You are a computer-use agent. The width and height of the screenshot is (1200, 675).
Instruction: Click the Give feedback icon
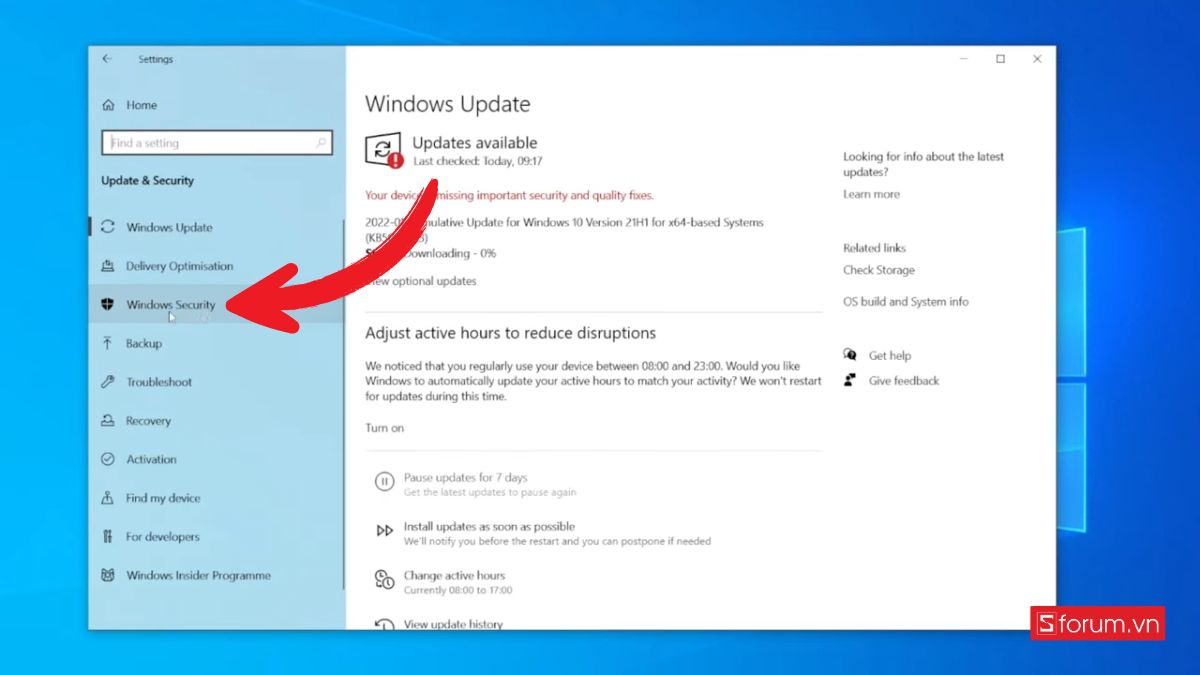coord(850,381)
